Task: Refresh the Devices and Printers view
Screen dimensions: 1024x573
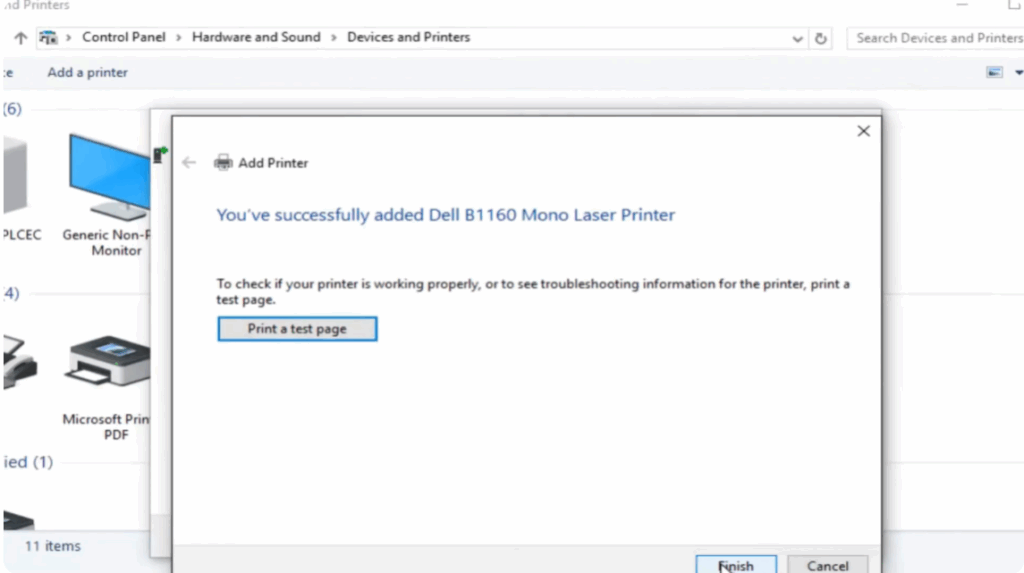Action: 821,38
